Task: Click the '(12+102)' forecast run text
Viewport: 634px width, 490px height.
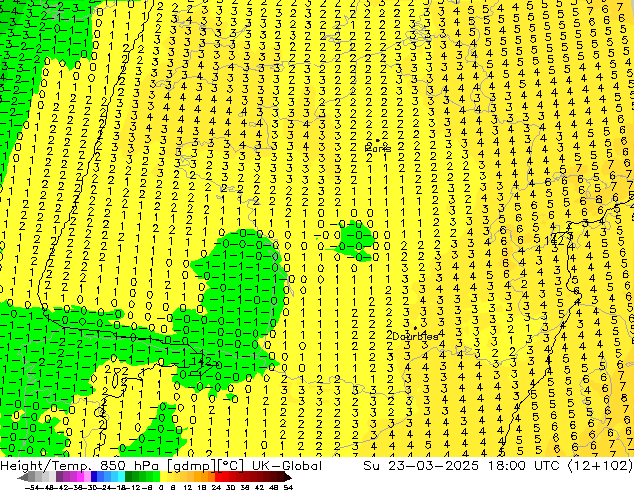Action: [x=600, y=466]
